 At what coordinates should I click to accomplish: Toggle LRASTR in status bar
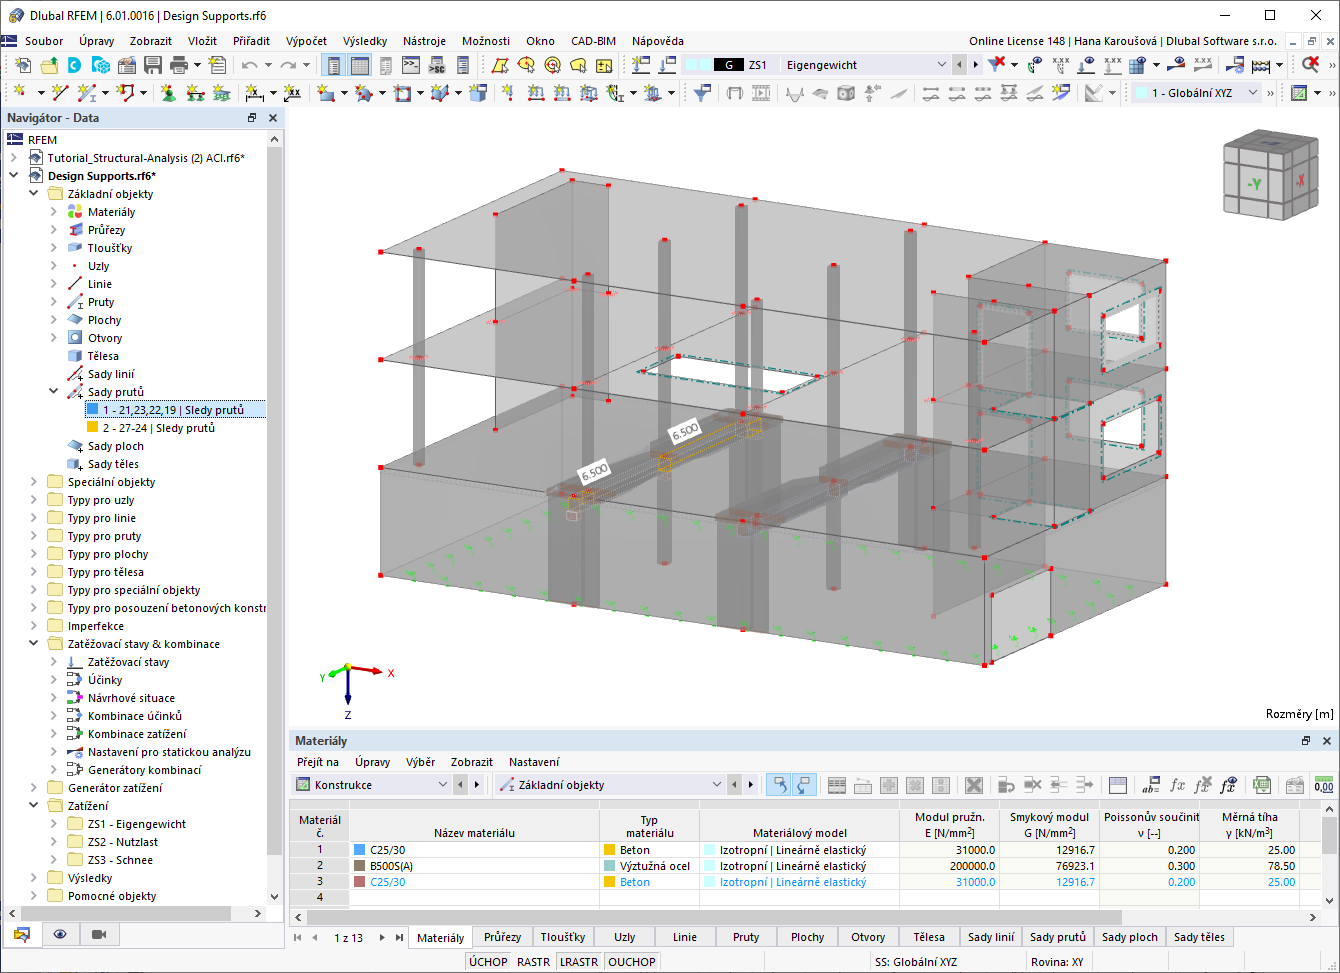pyautogui.click(x=579, y=962)
